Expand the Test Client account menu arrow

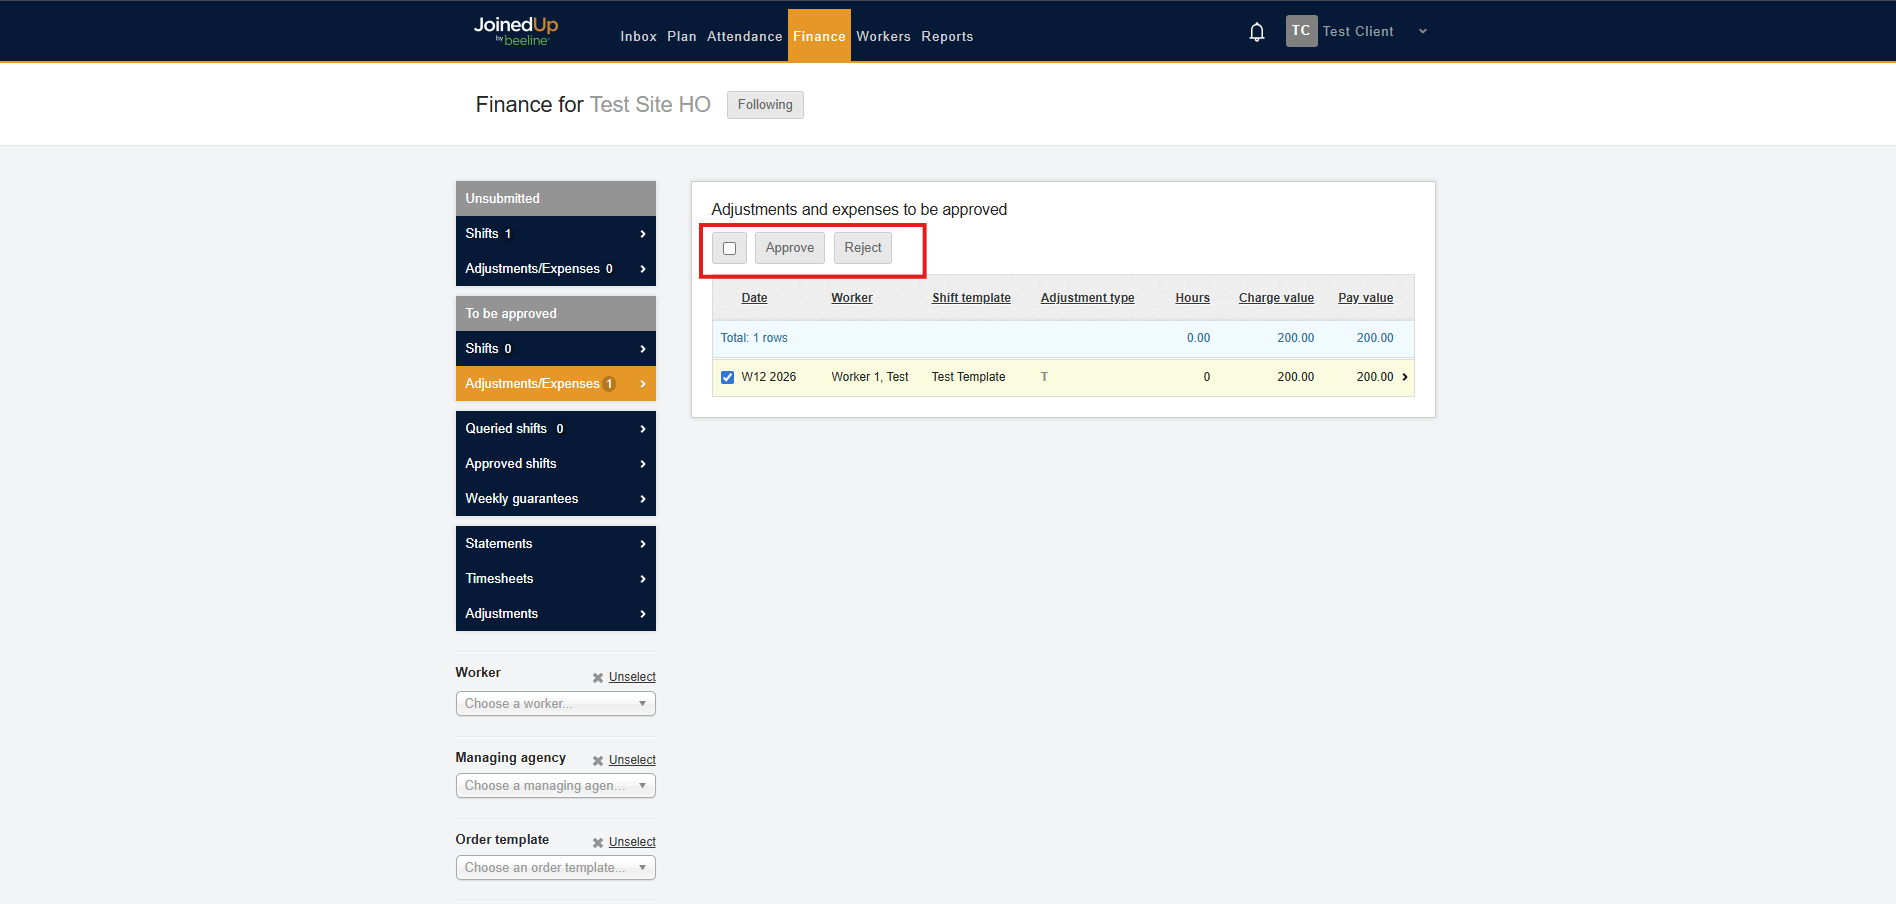pos(1422,32)
